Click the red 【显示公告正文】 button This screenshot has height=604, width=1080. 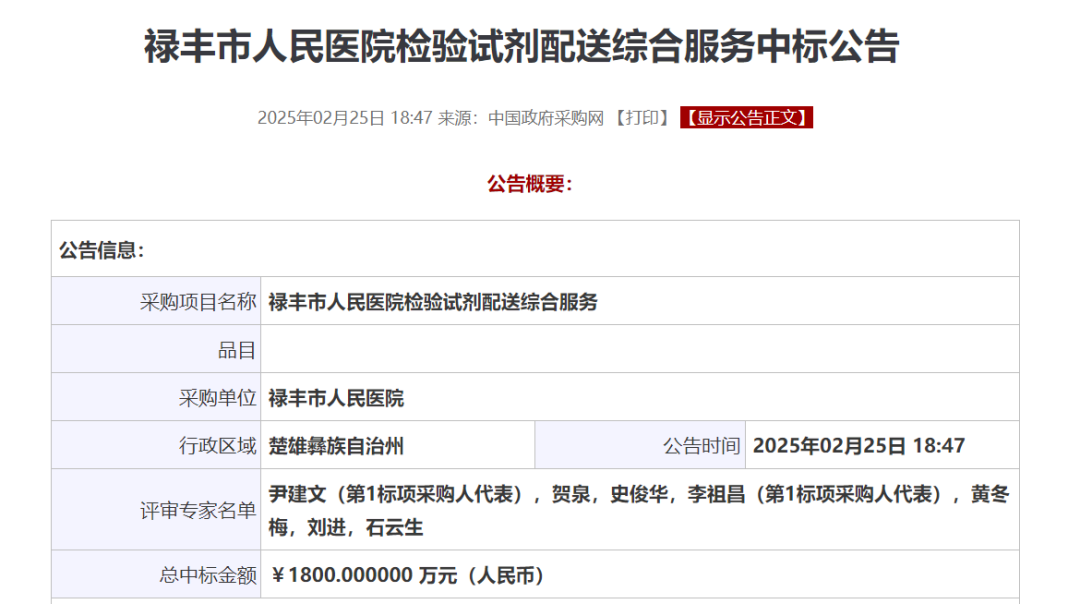click(x=746, y=118)
